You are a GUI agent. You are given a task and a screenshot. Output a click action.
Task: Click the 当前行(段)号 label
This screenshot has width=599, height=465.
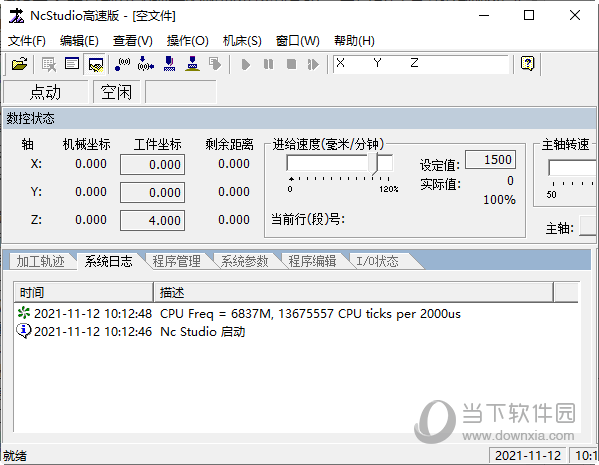[x=308, y=220]
